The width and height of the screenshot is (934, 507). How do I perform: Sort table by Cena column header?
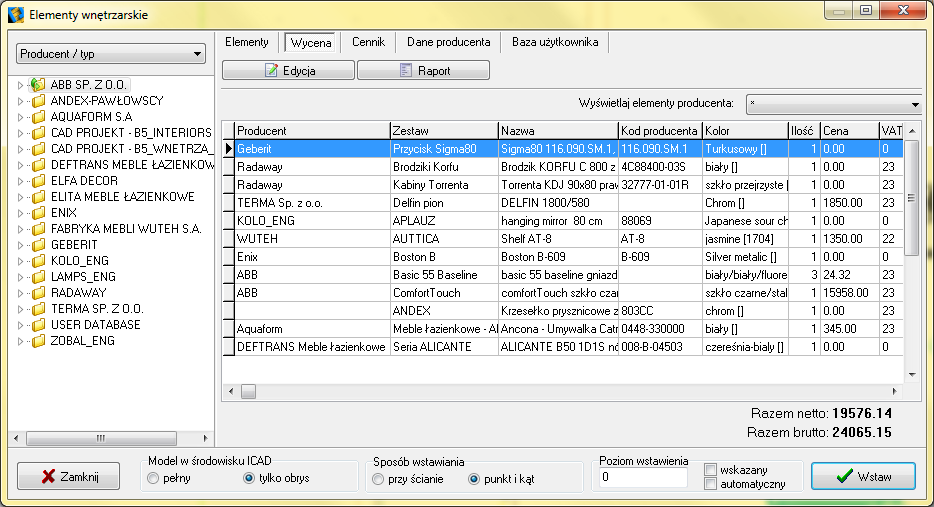849,130
